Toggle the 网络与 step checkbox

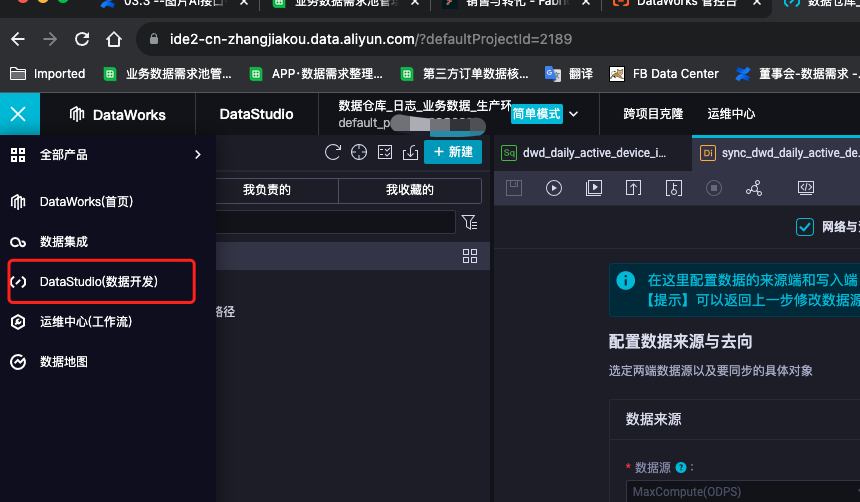click(805, 227)
